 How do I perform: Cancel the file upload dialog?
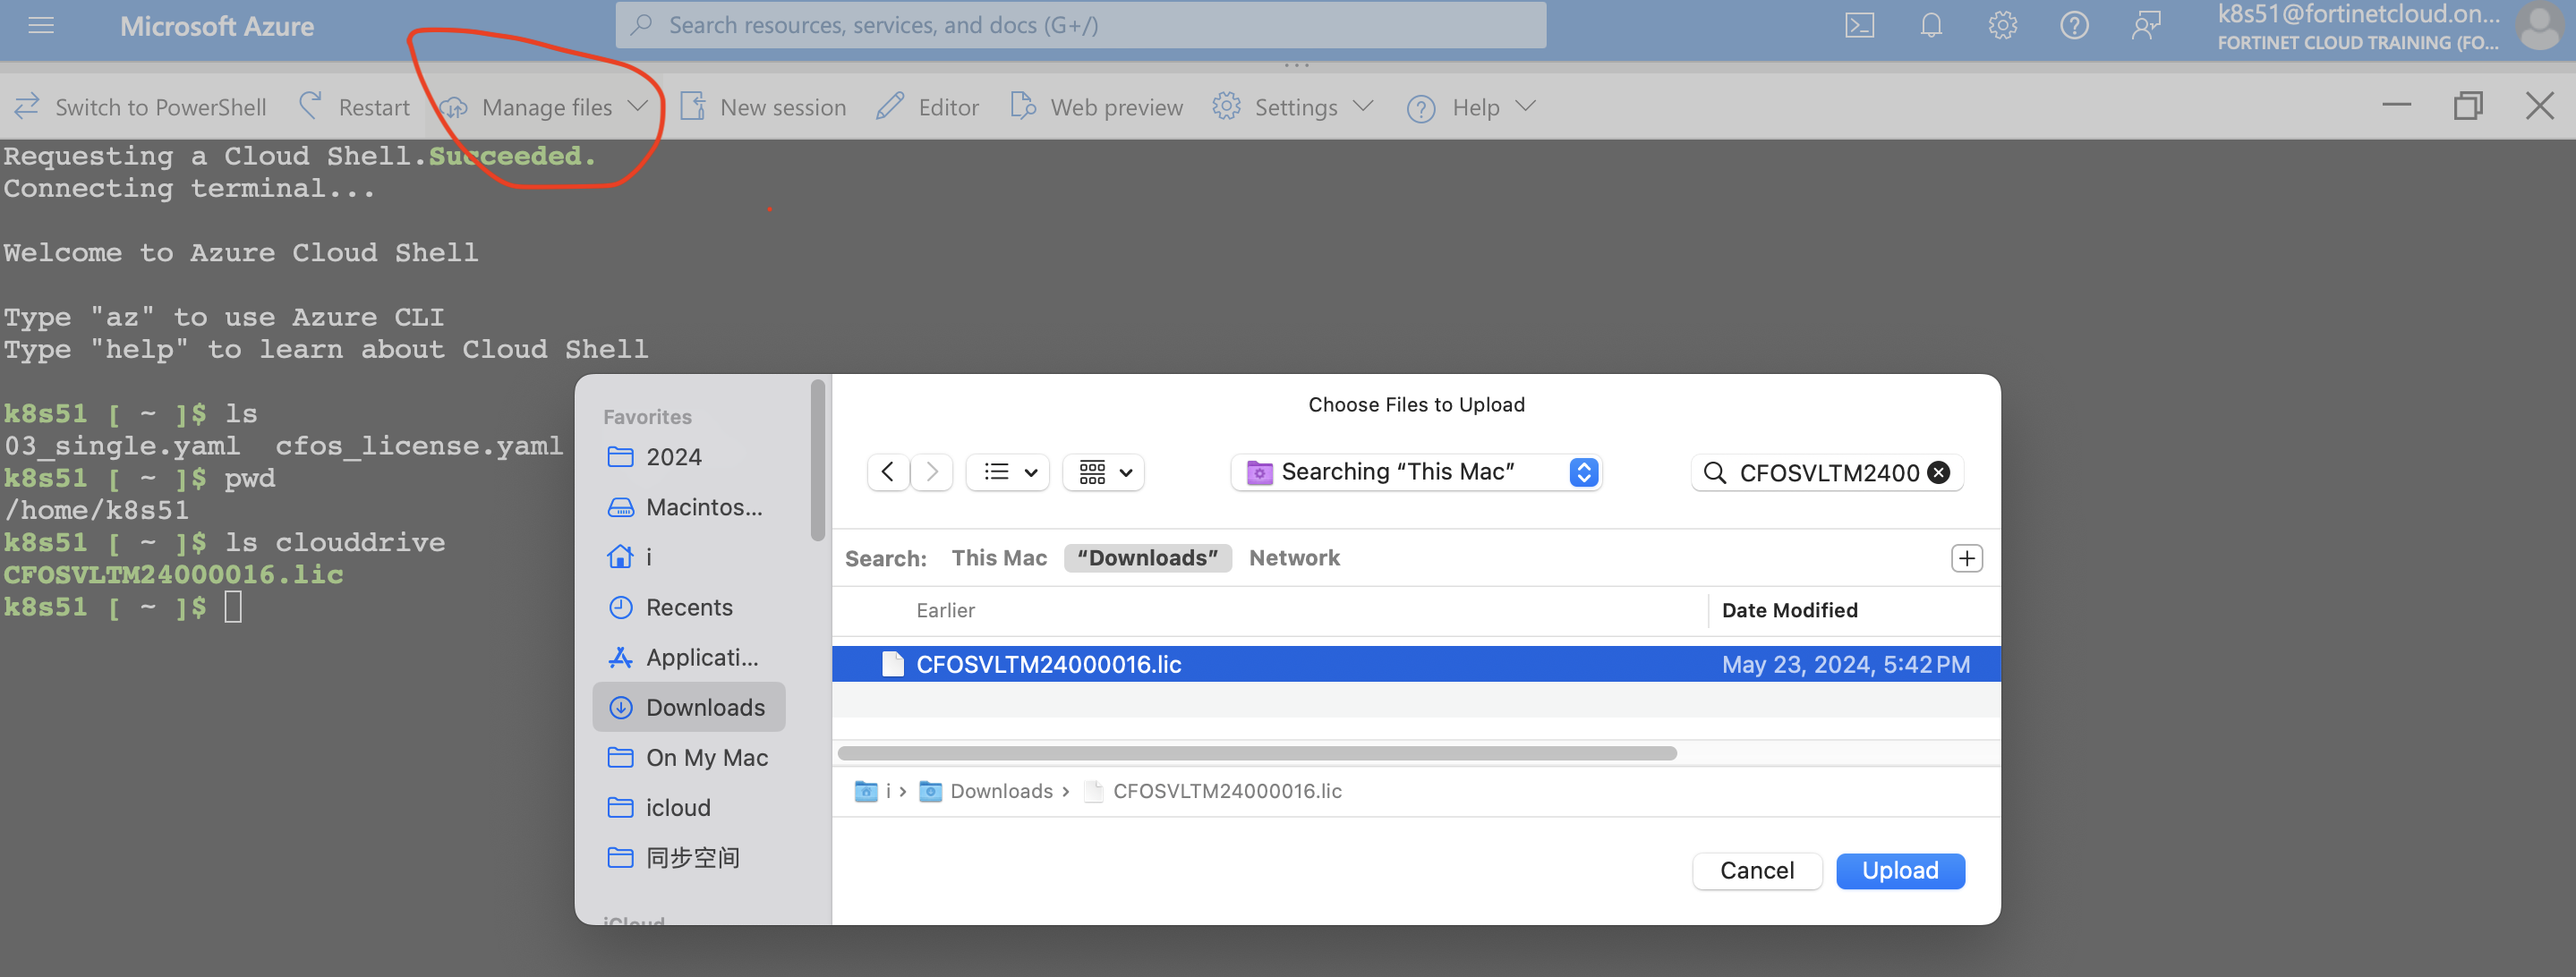(x=1757, y=870)
